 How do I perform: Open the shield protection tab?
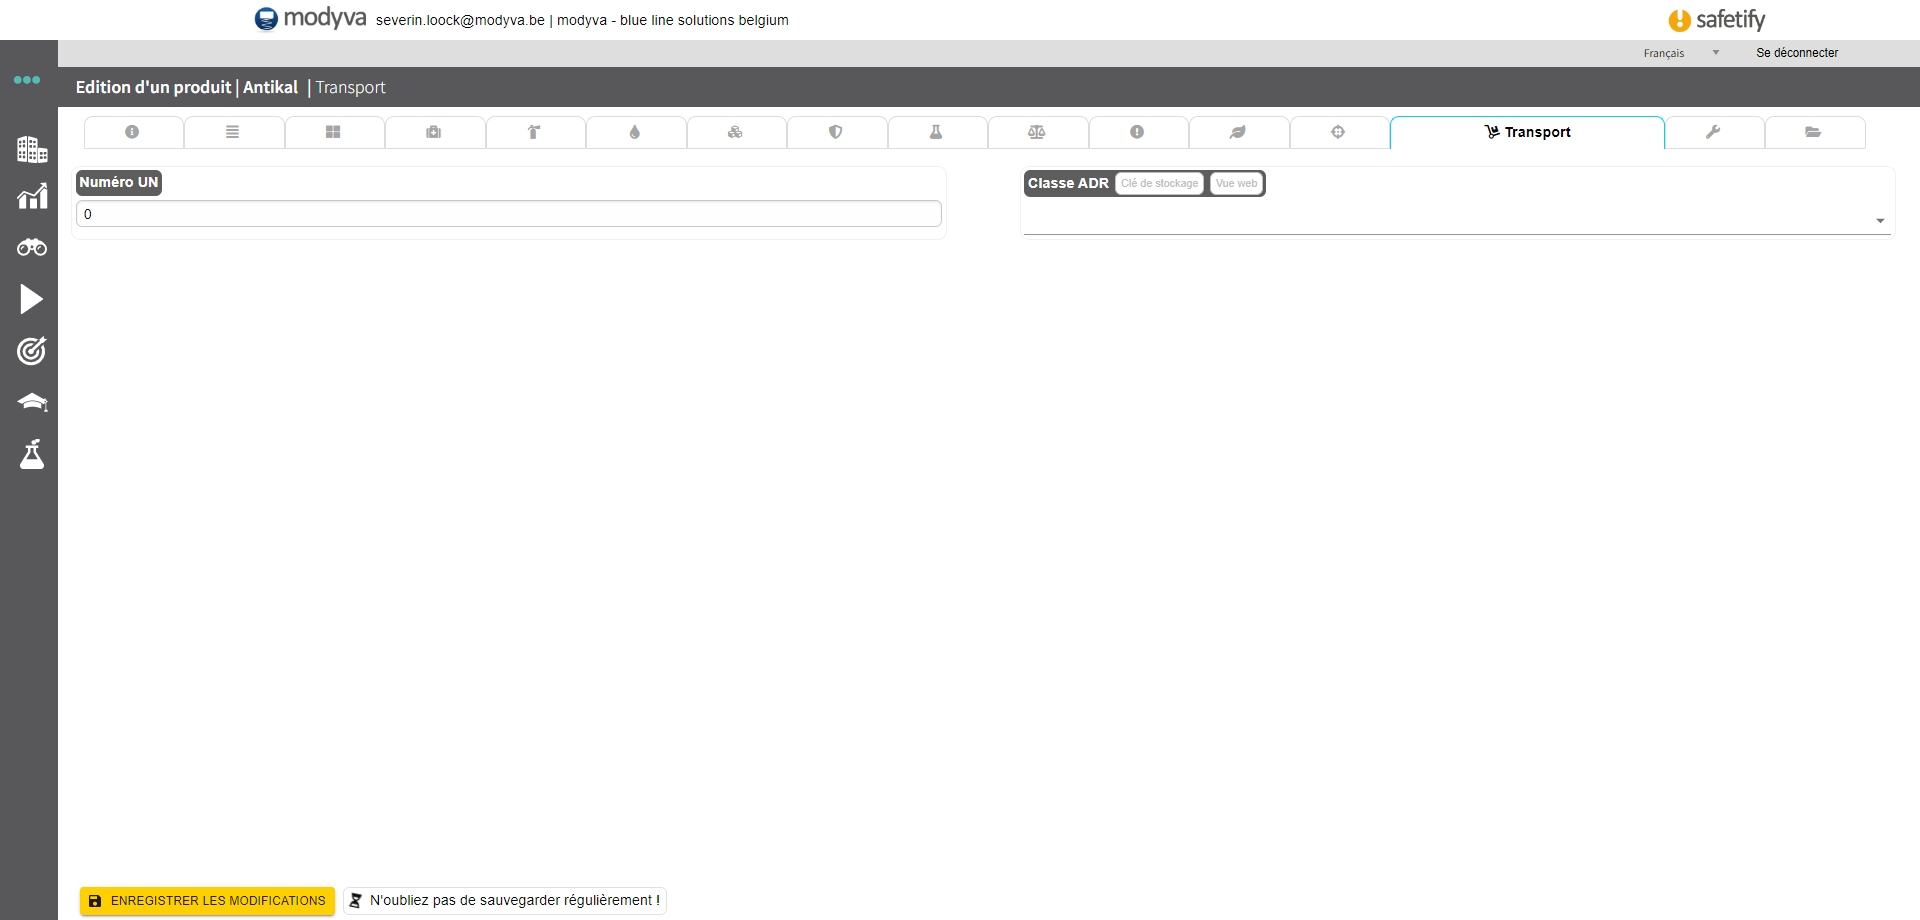click(x=836, y=132)
